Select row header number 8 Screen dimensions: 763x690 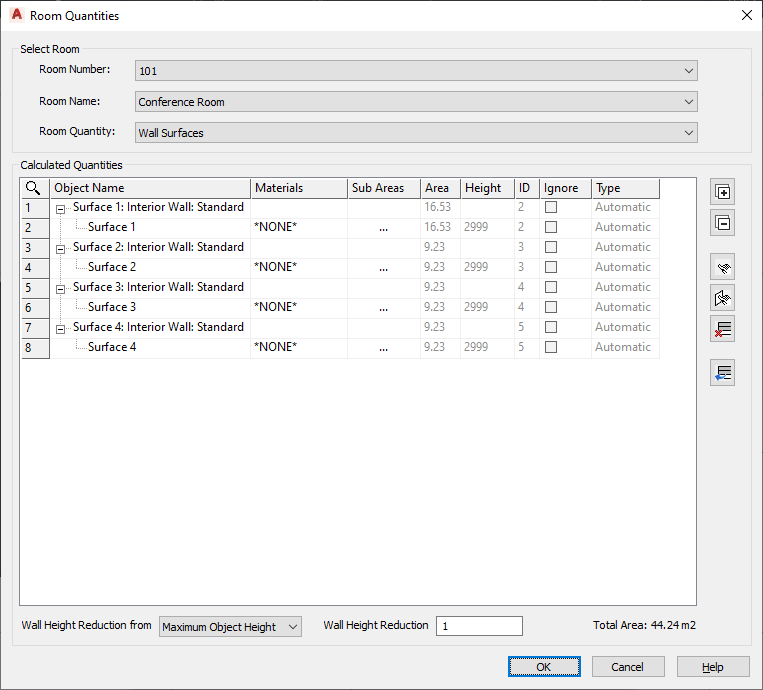[35, 348]
